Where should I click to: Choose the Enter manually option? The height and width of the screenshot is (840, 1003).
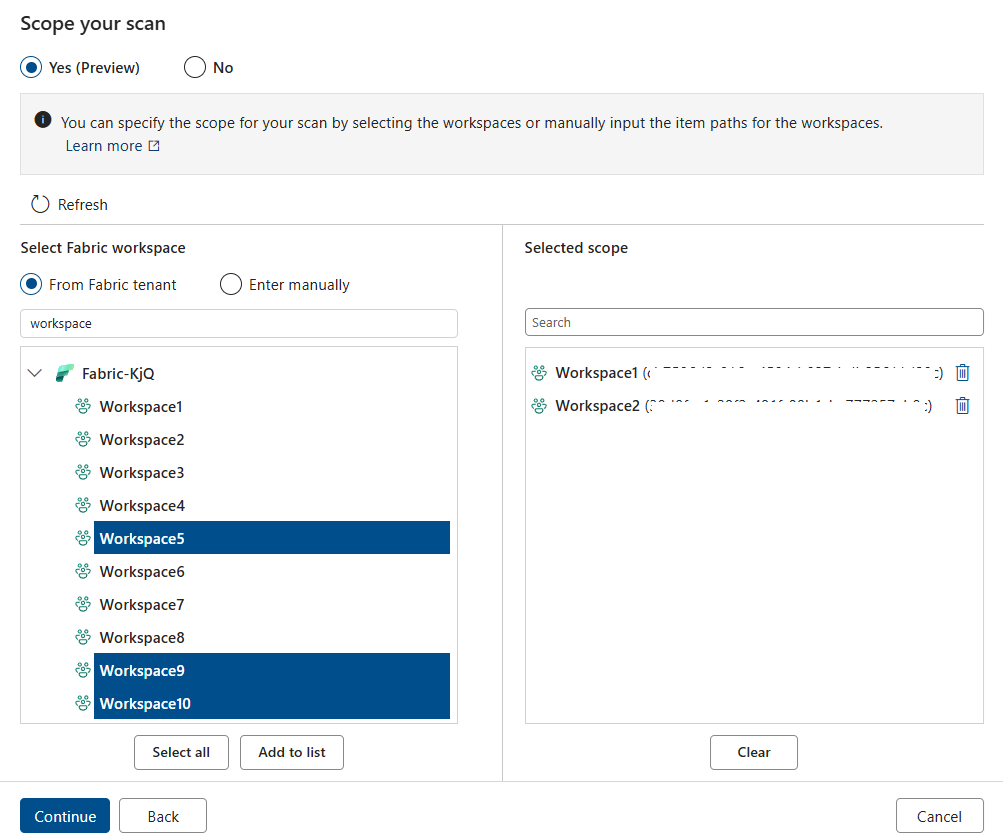pyautogui.click(x=230, y=284)
